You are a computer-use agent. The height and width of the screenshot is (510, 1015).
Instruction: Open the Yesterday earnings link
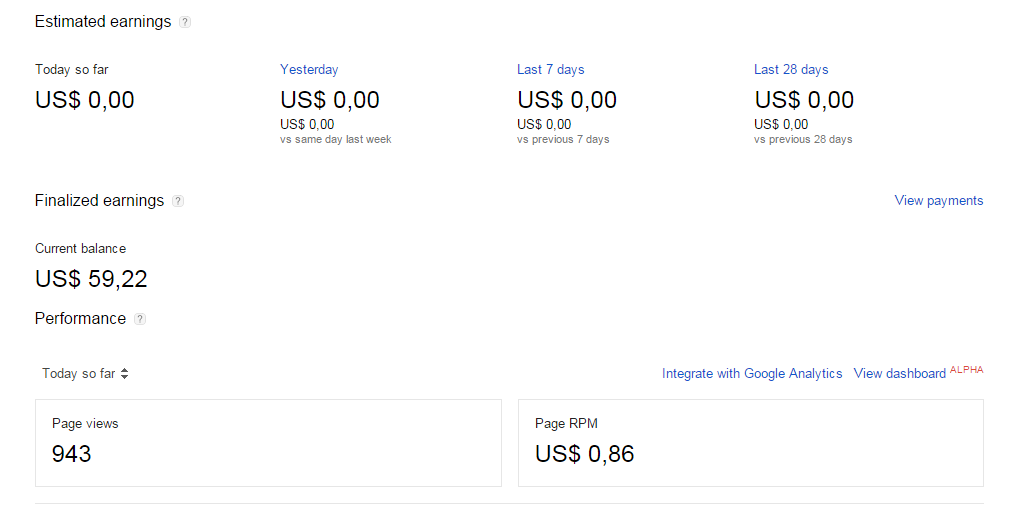pos(309,69)
